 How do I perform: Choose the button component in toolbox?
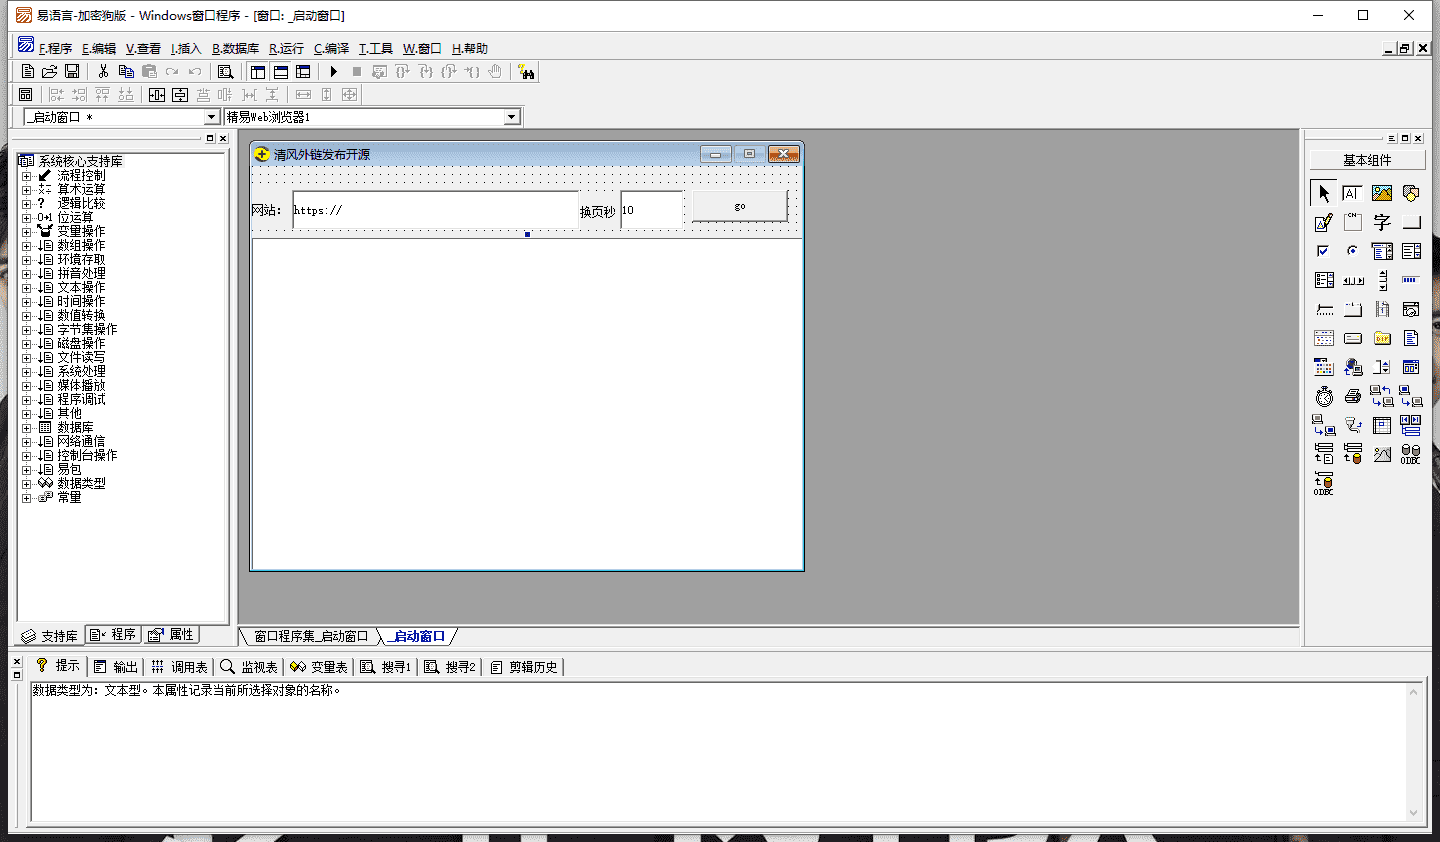(1411, 222)
